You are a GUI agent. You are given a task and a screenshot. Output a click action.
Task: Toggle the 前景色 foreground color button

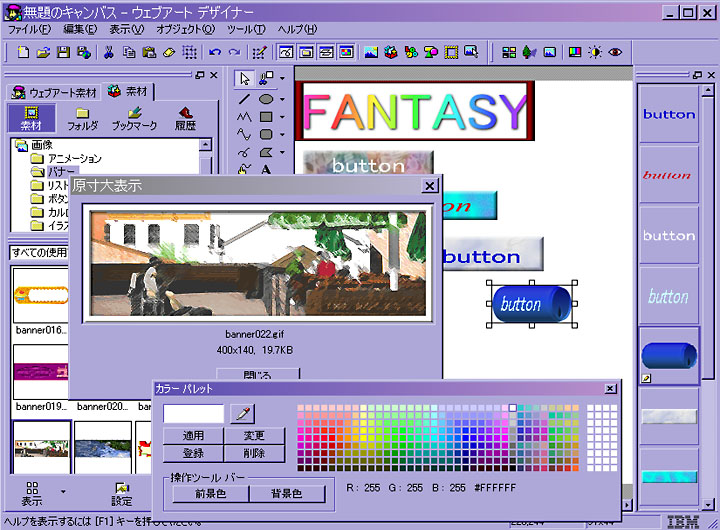(209, 493)
